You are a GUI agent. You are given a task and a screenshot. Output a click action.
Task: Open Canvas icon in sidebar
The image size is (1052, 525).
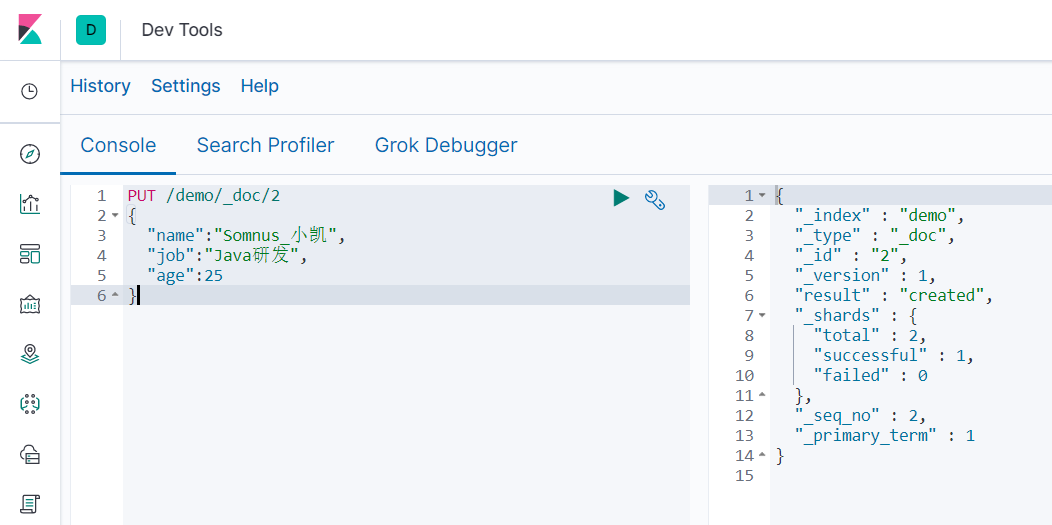tap(30, 304)
